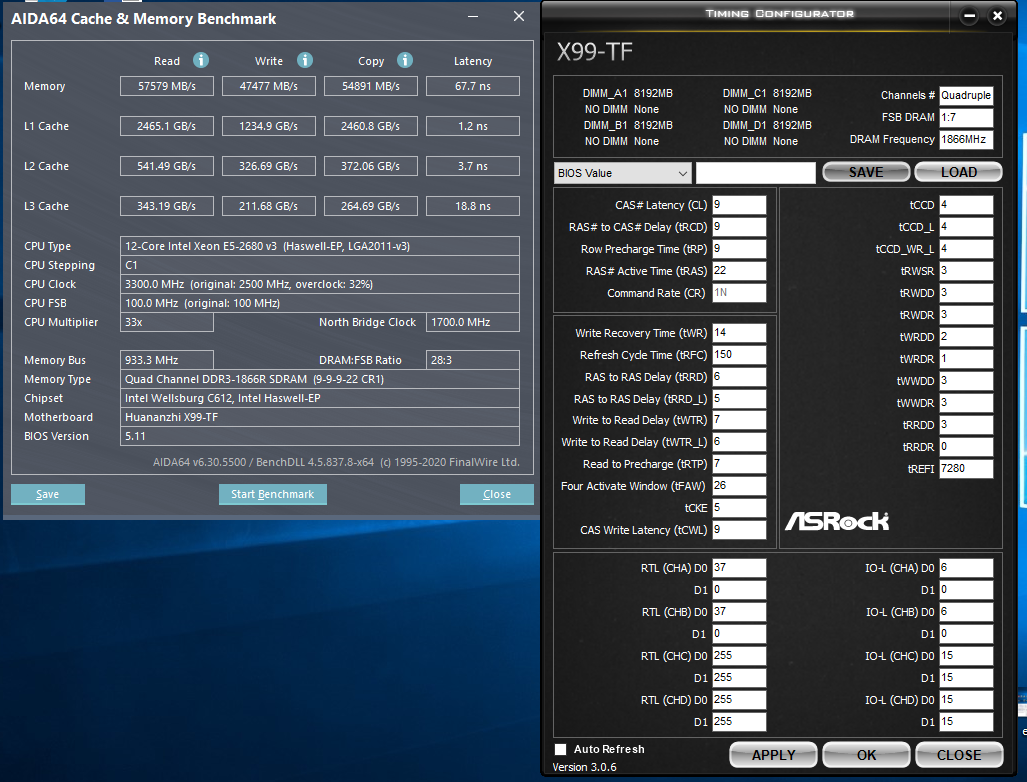The height and width of the screenshot is (782, 1027).
Task: Click the RTL (CHB) D0 field
Action: pyautogui.click(x=739, y=612)
